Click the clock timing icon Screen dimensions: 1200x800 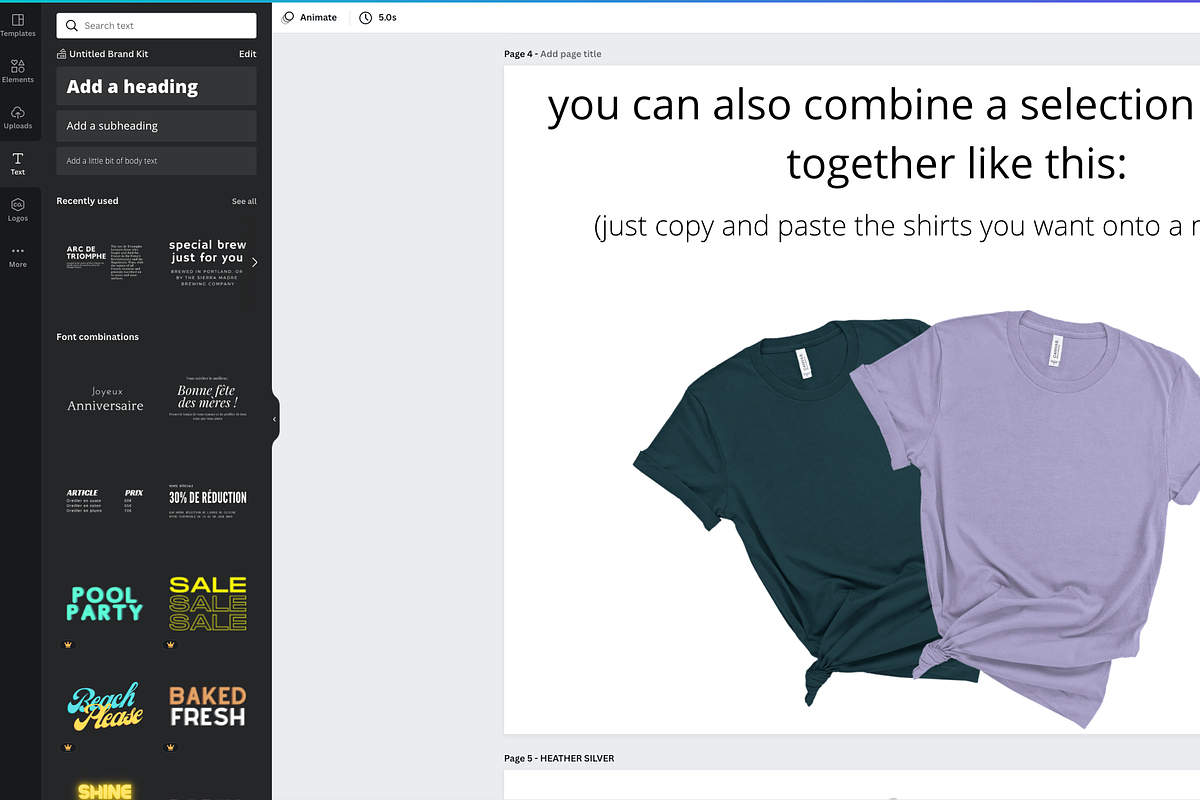click(x=365, y=17)
